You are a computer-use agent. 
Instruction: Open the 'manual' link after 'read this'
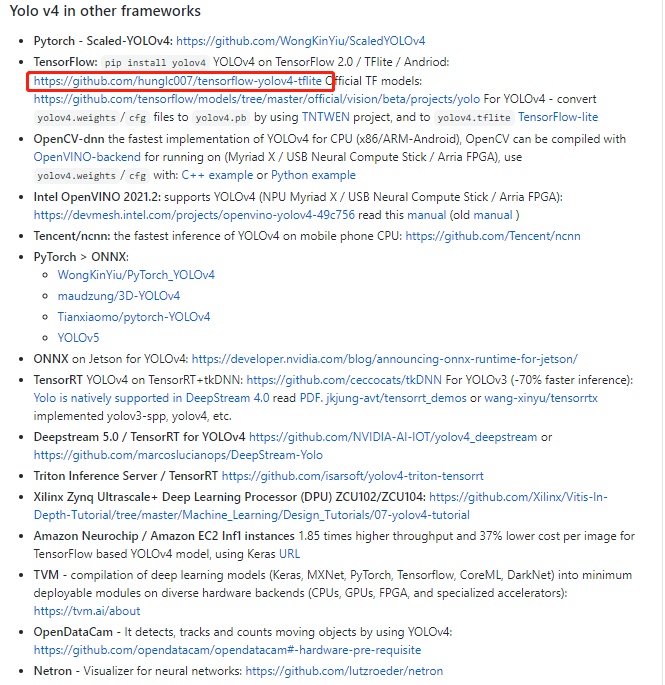tap(426, 215)
